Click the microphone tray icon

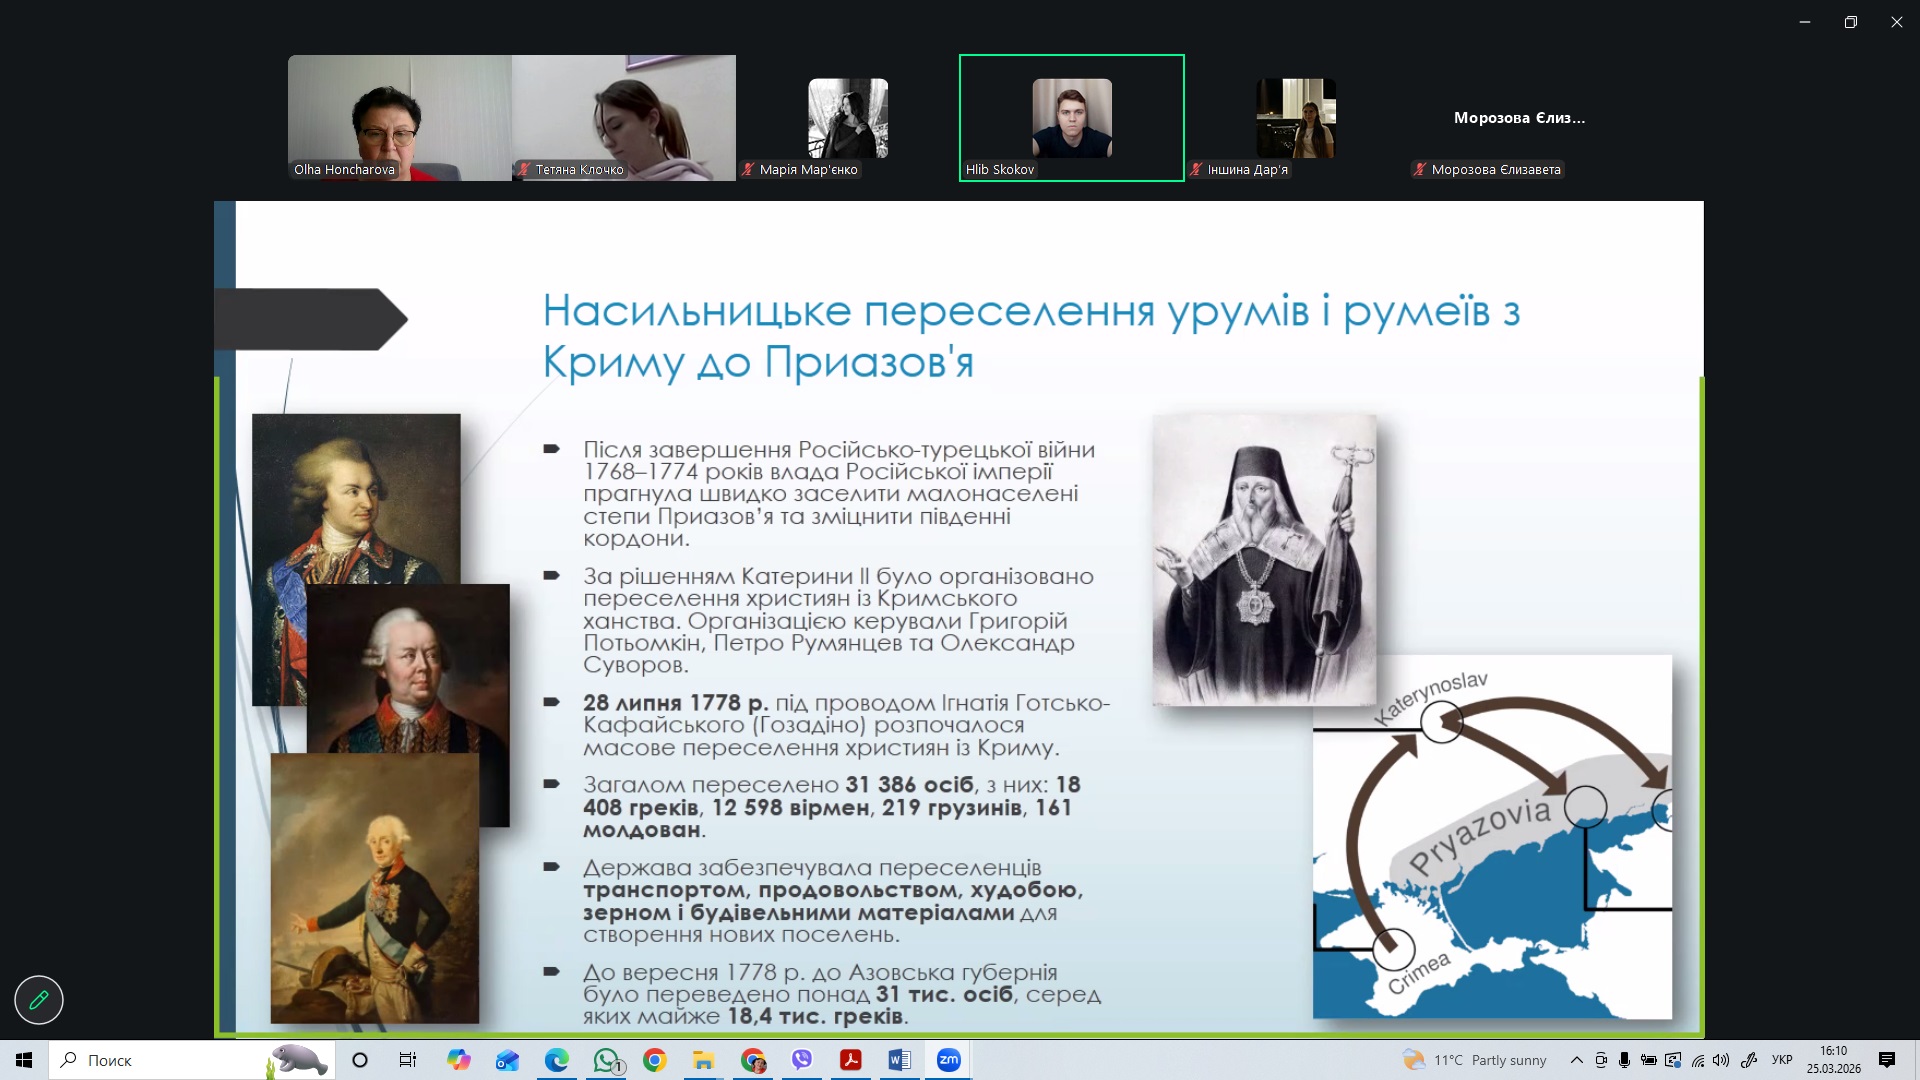[1625, 1060]
